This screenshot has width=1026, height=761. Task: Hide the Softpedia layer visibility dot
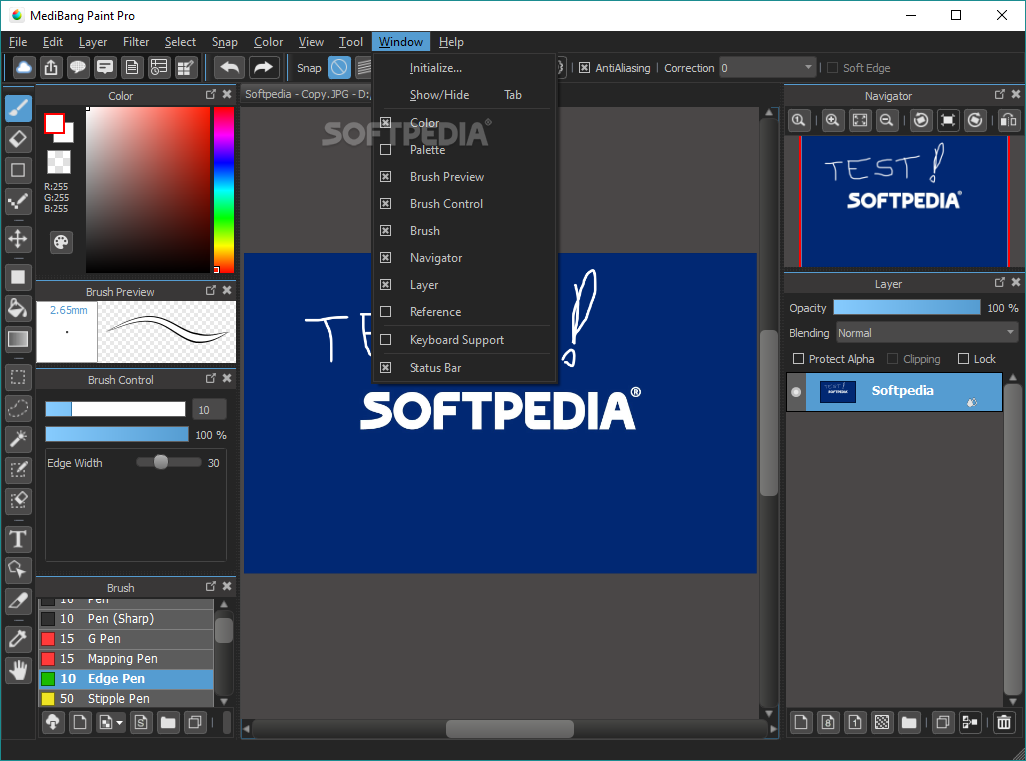(796, 392)
